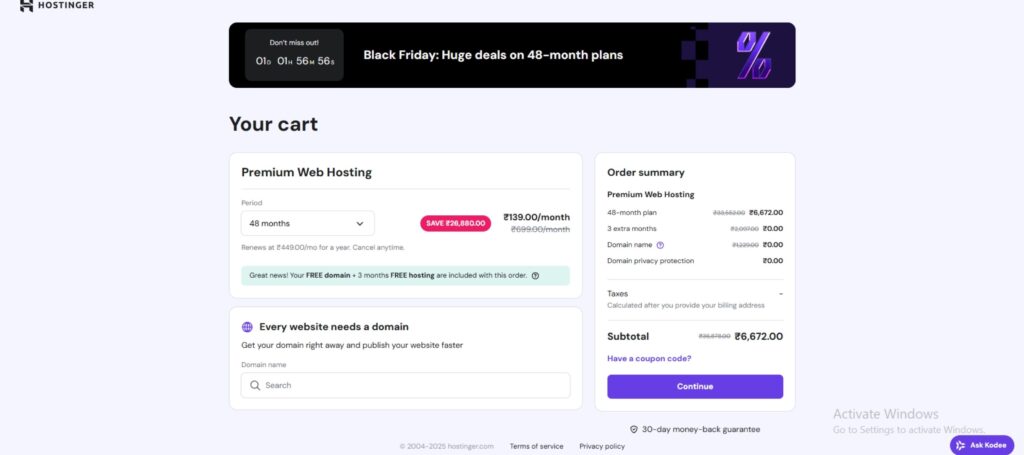Open the Period dropdown showing 48 months
Viewport: 1024px width, 455px height.
(307, 223)
